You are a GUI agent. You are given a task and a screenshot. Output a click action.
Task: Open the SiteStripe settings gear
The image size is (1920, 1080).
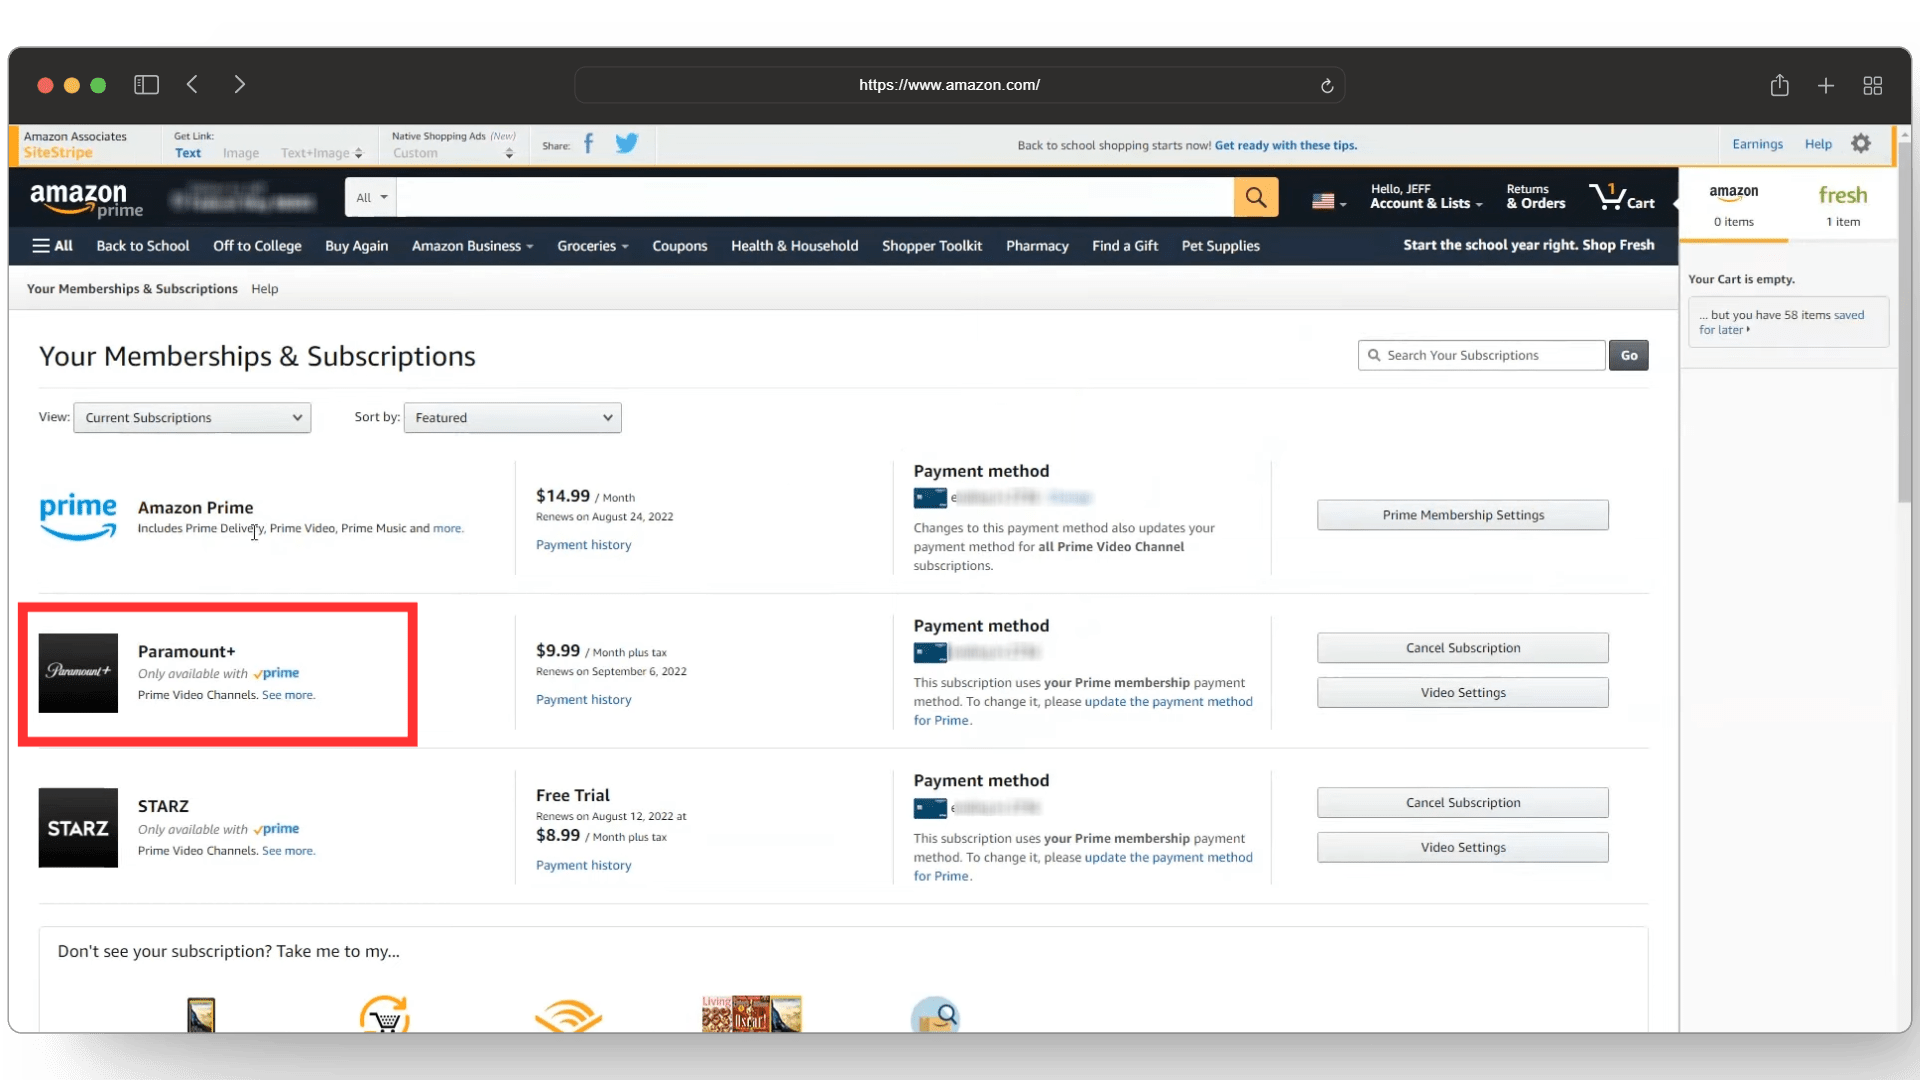coord(1861,143)
